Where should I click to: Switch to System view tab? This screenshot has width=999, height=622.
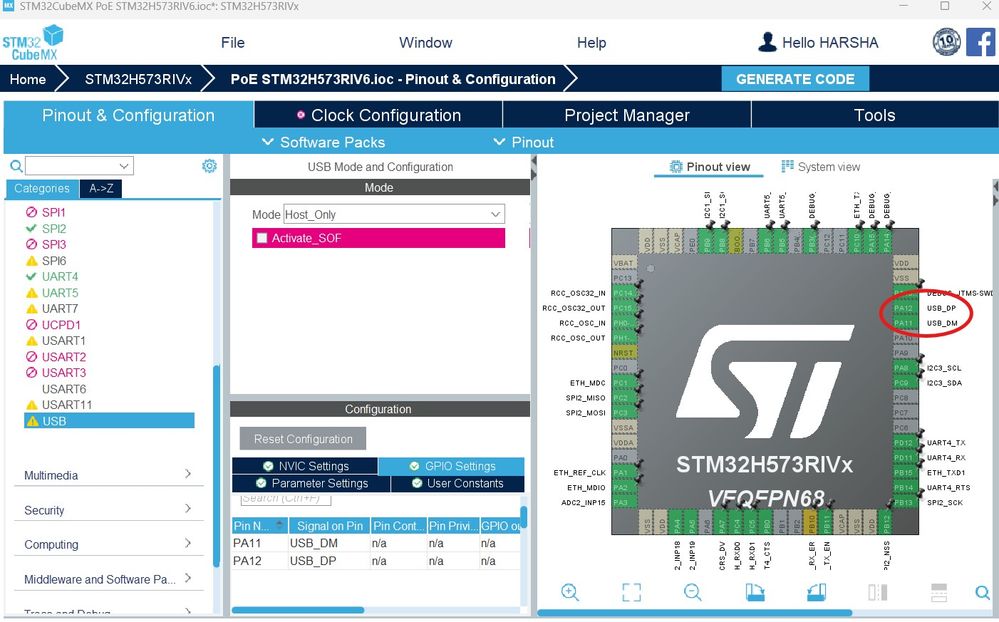821,167
